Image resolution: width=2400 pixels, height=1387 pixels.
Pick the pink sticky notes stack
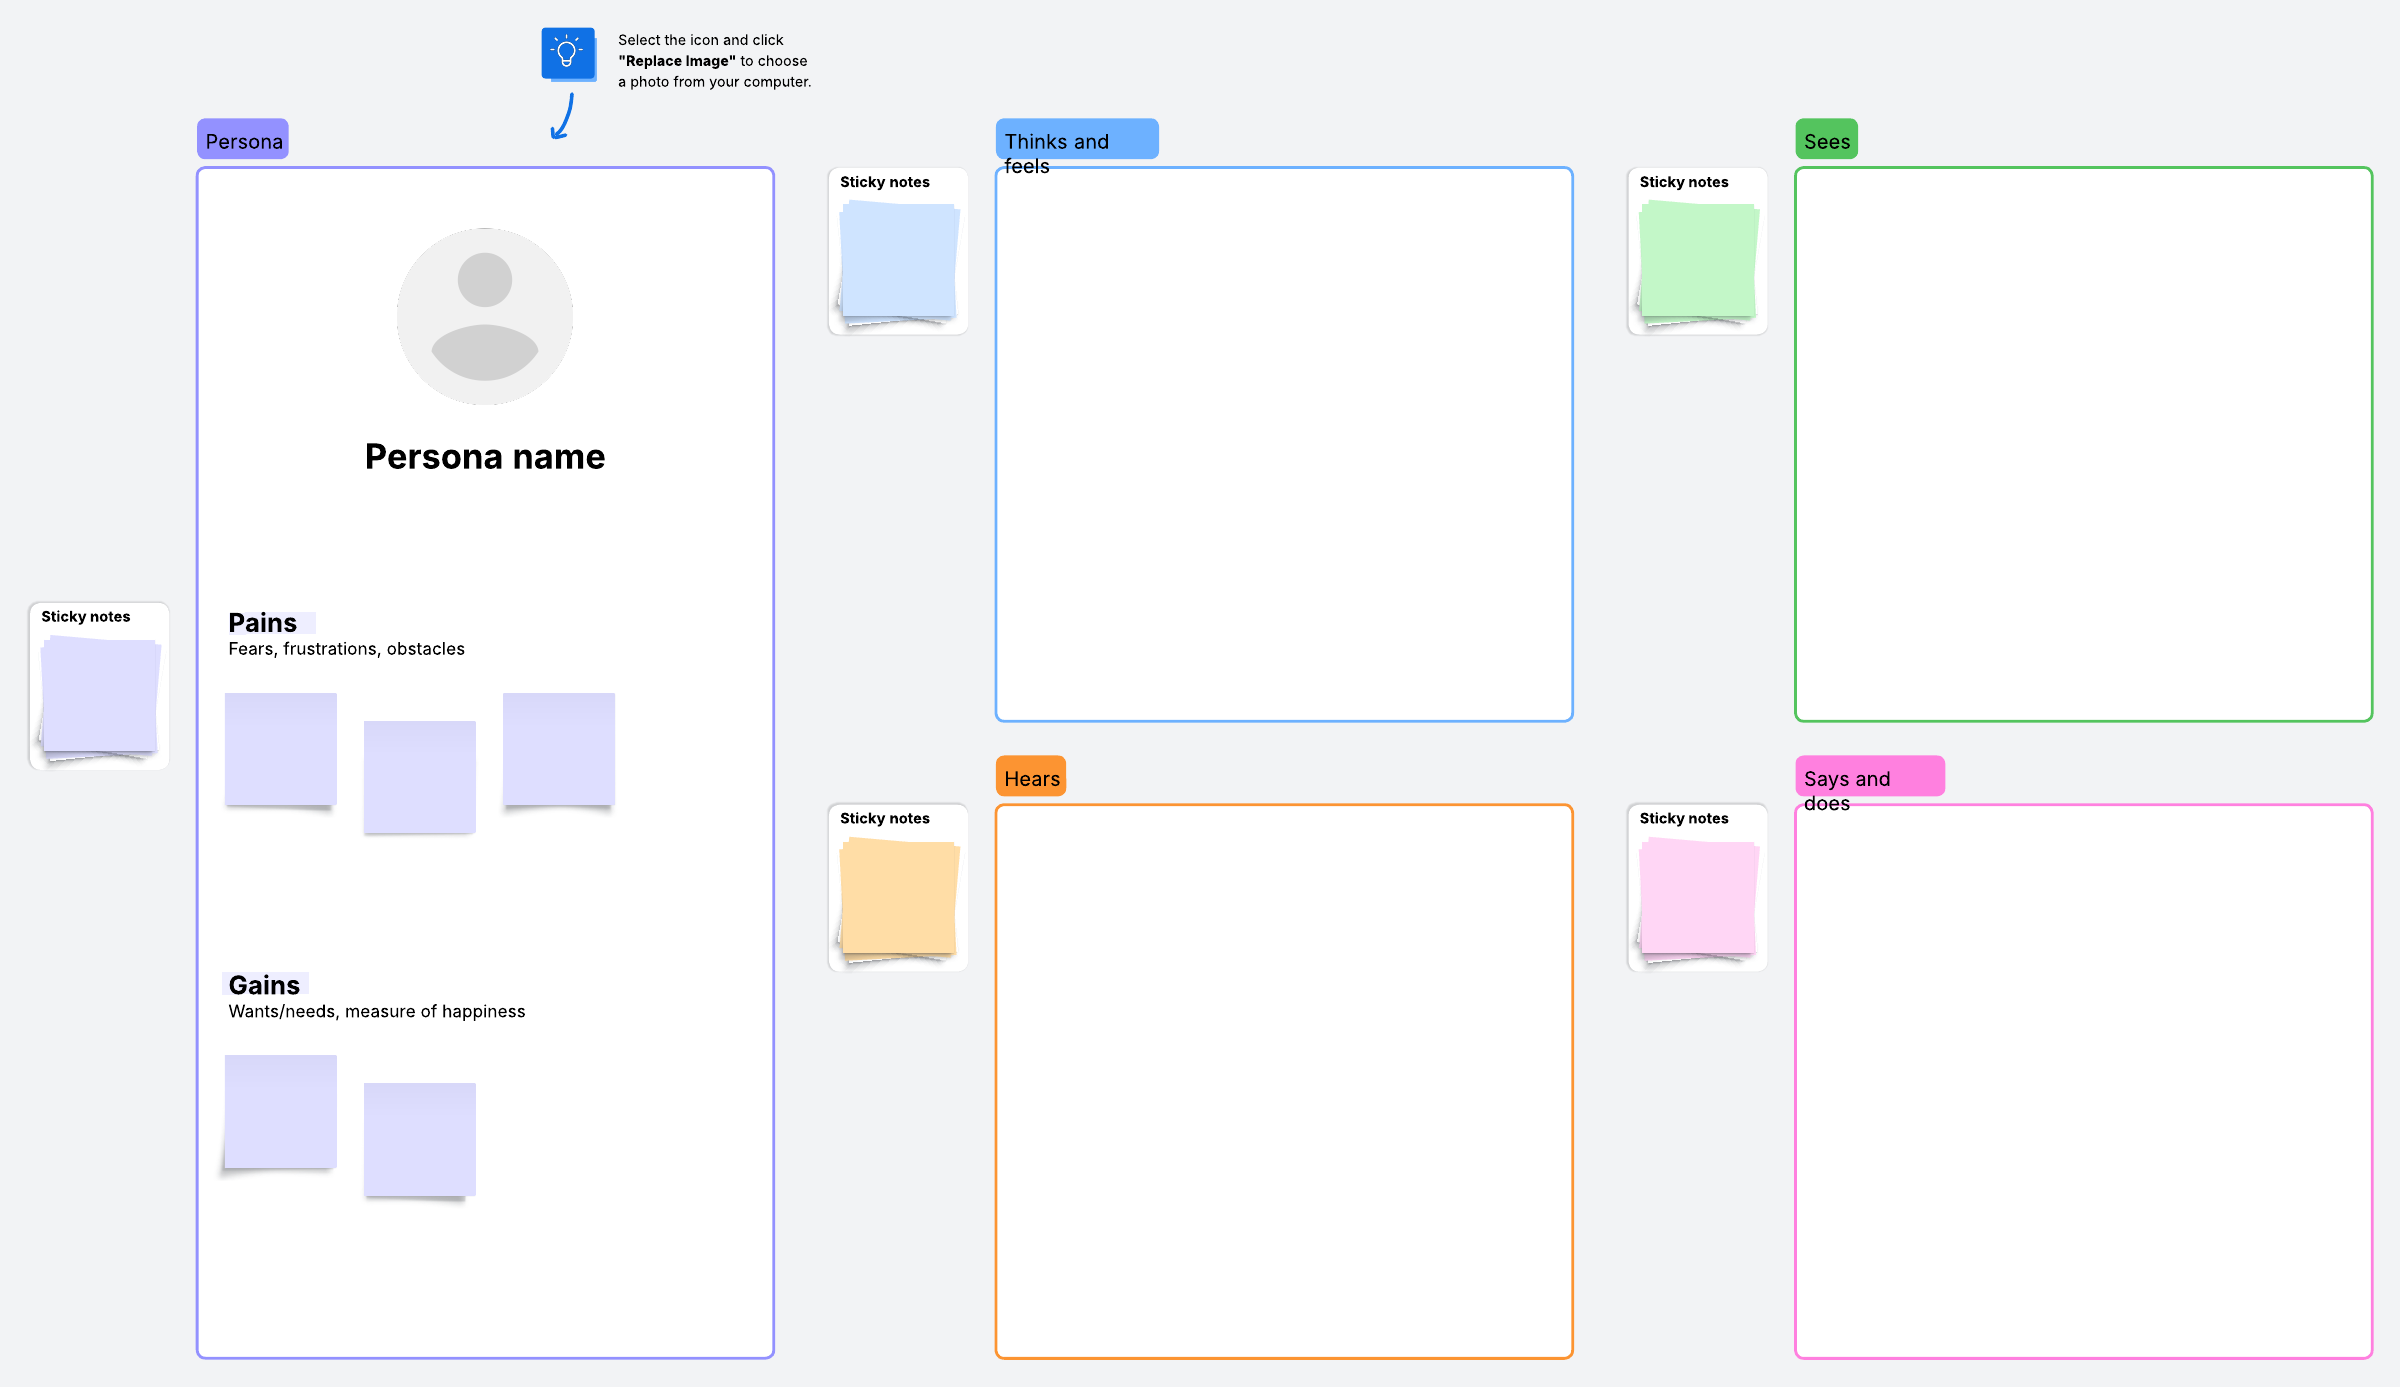(x=1698, y=898)
